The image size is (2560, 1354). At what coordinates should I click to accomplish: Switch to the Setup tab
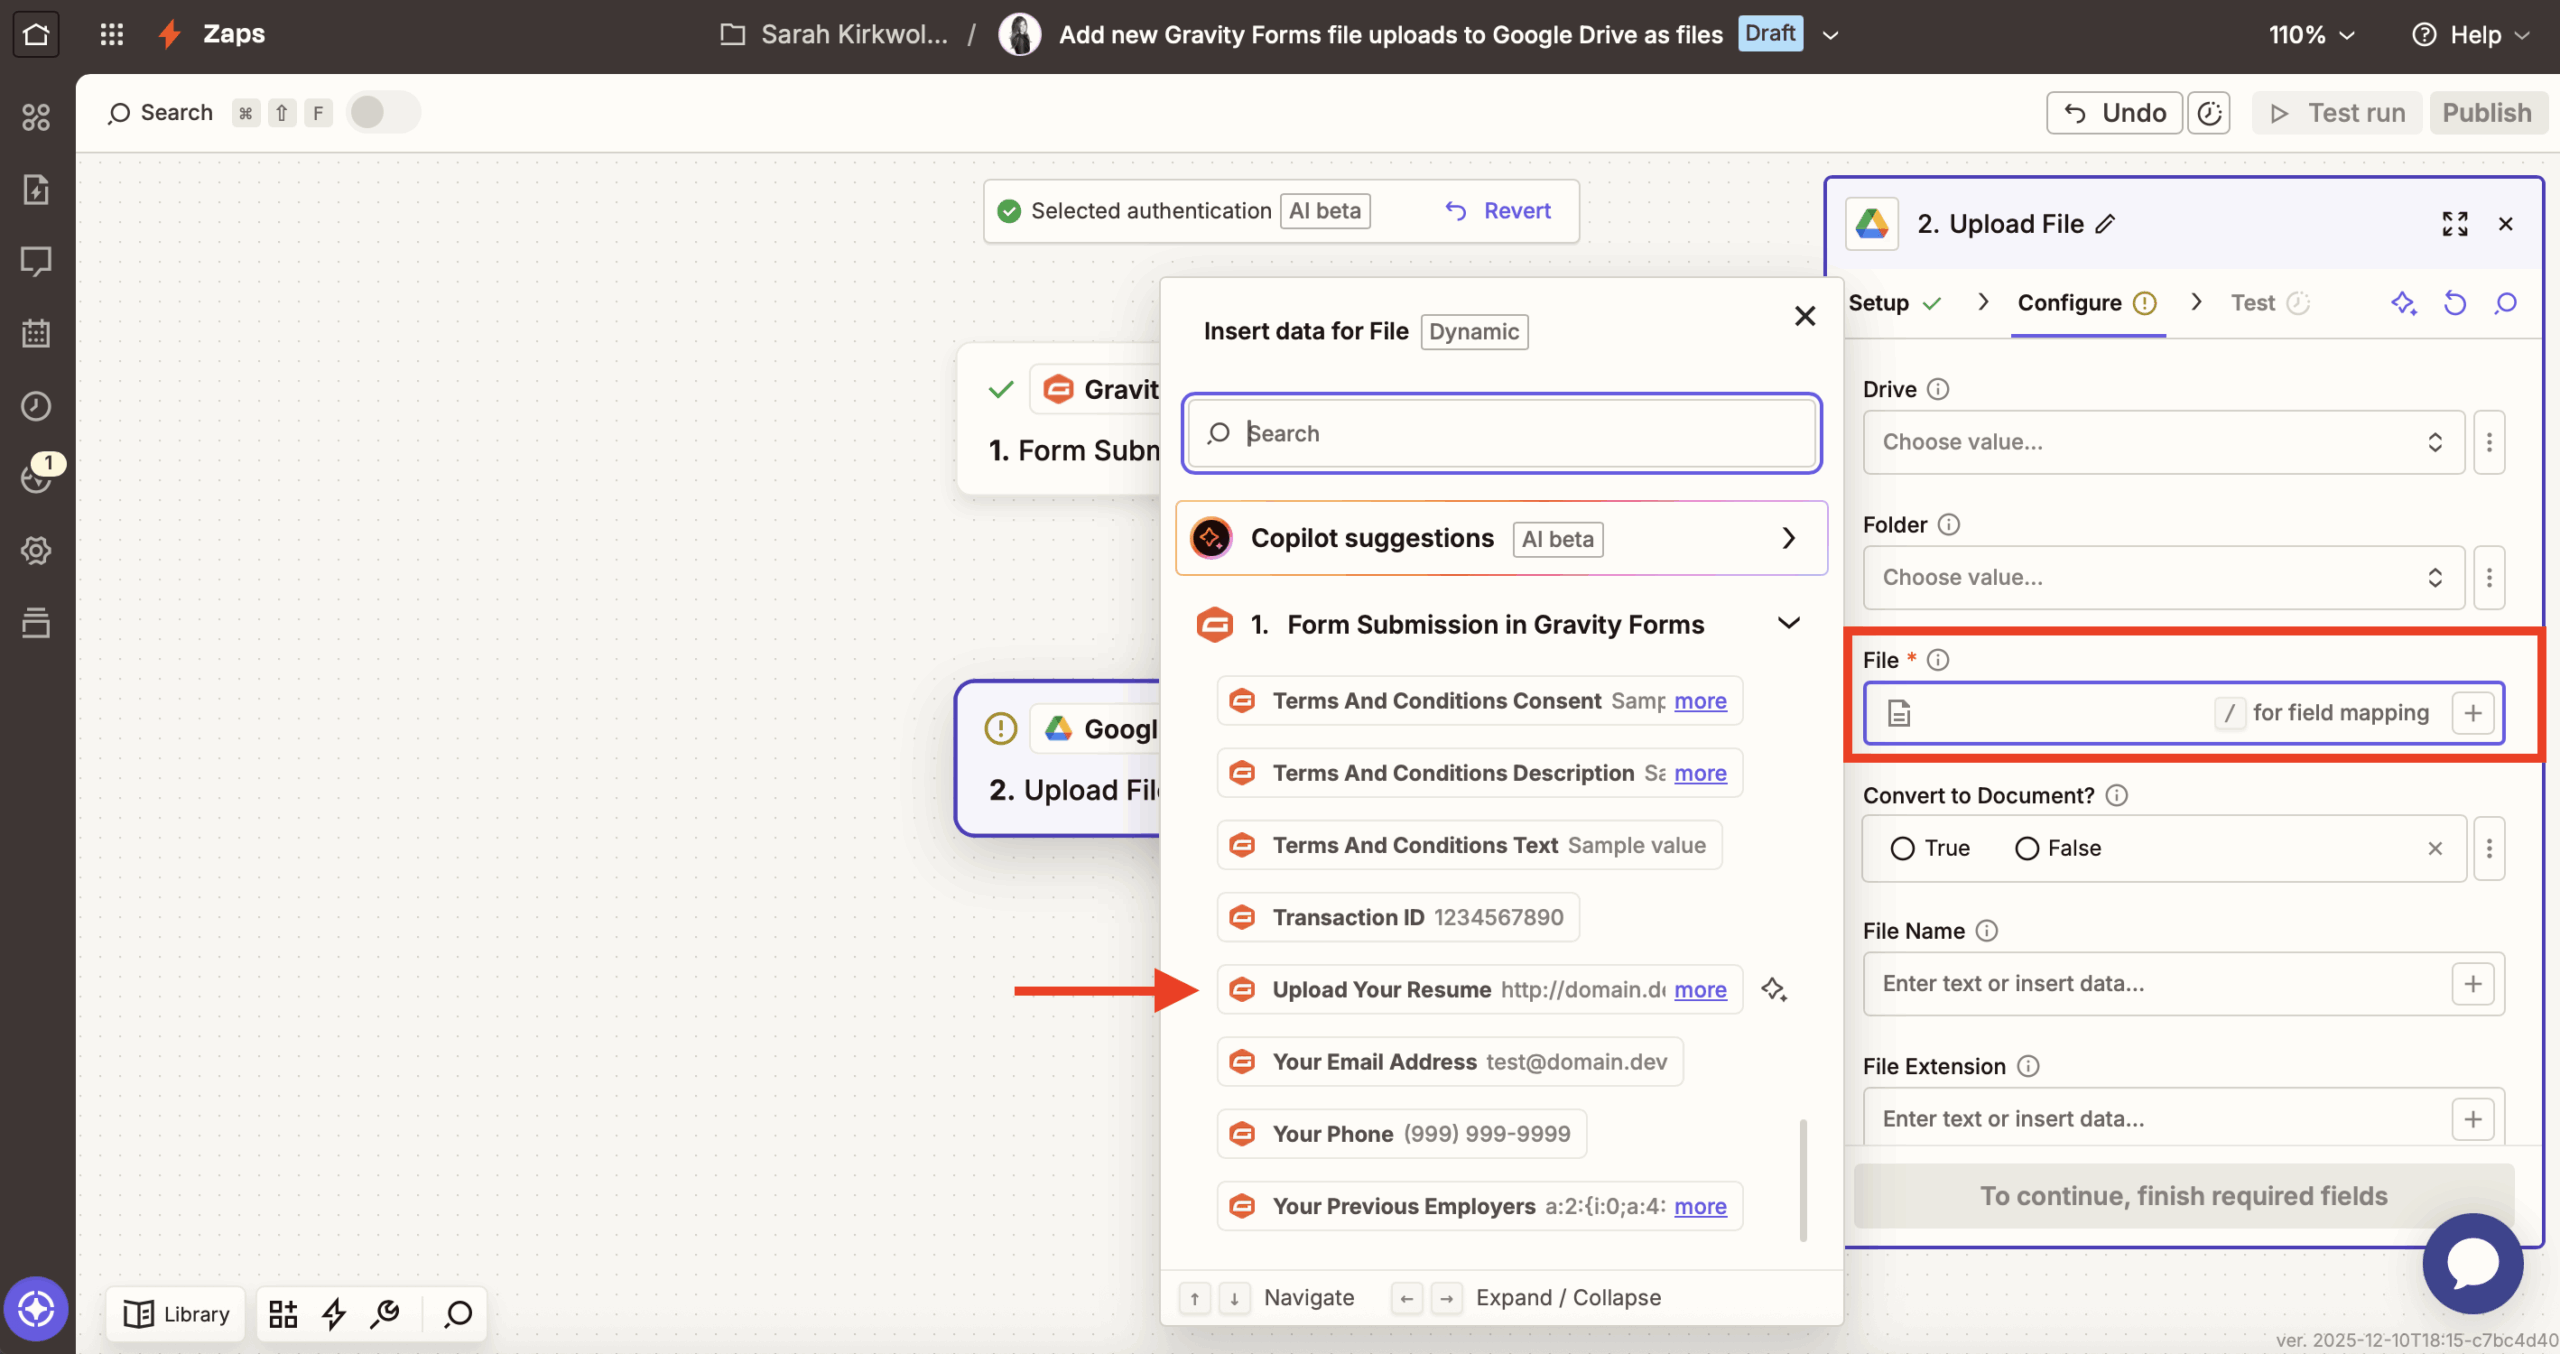coord(1880,302)
